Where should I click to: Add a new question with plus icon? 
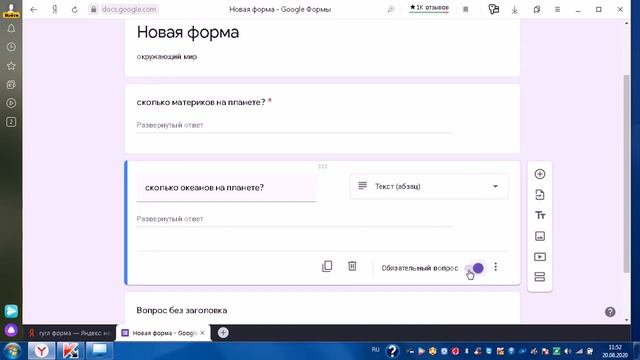540,174
